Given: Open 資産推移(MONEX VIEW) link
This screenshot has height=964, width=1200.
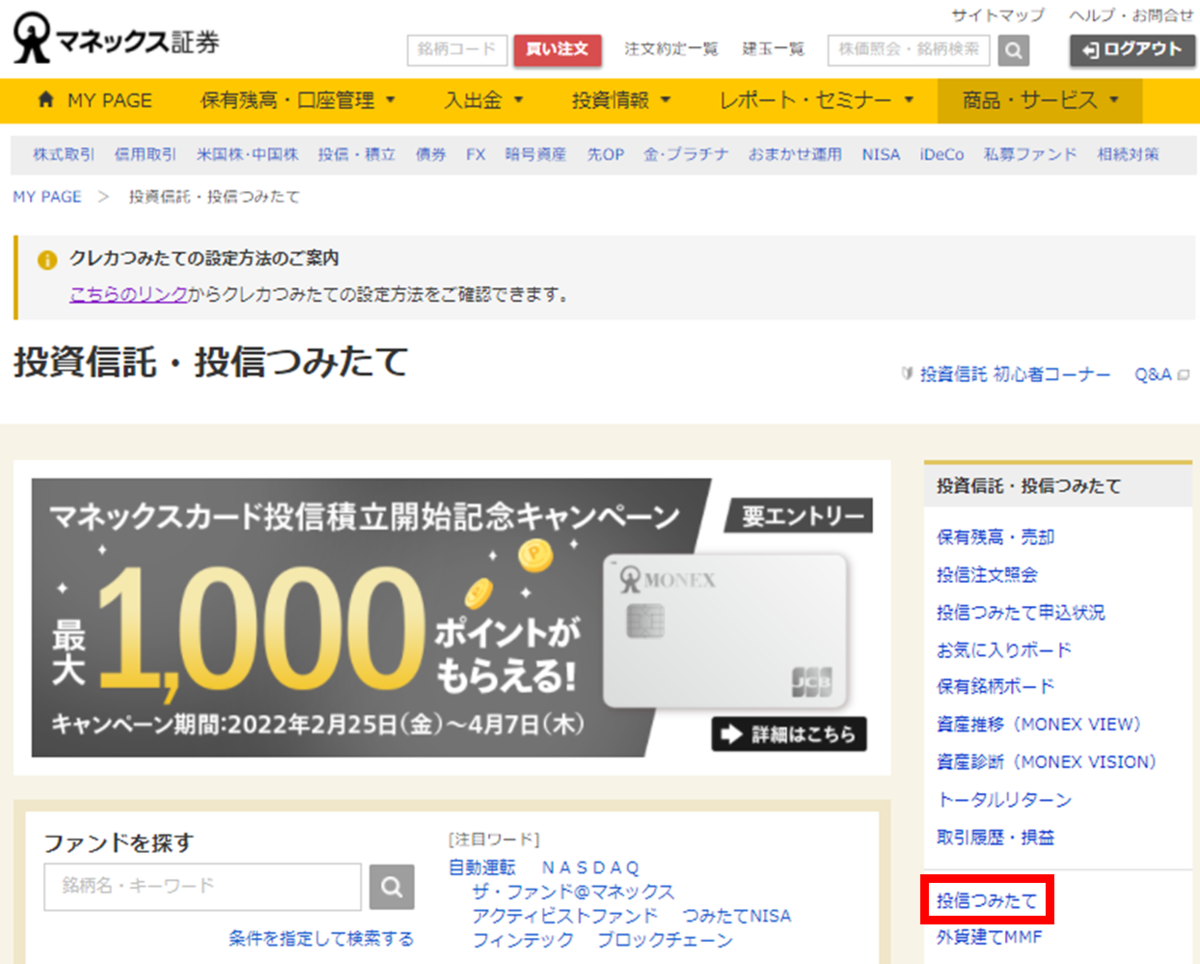Looking at the screenshot, I should [1038, 725].
